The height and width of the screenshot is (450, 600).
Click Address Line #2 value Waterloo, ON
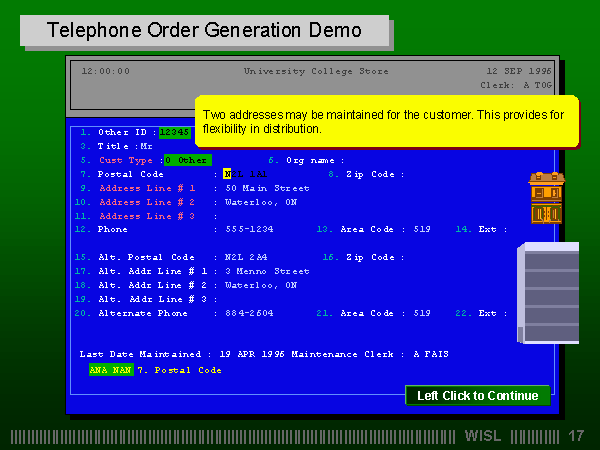261,202
